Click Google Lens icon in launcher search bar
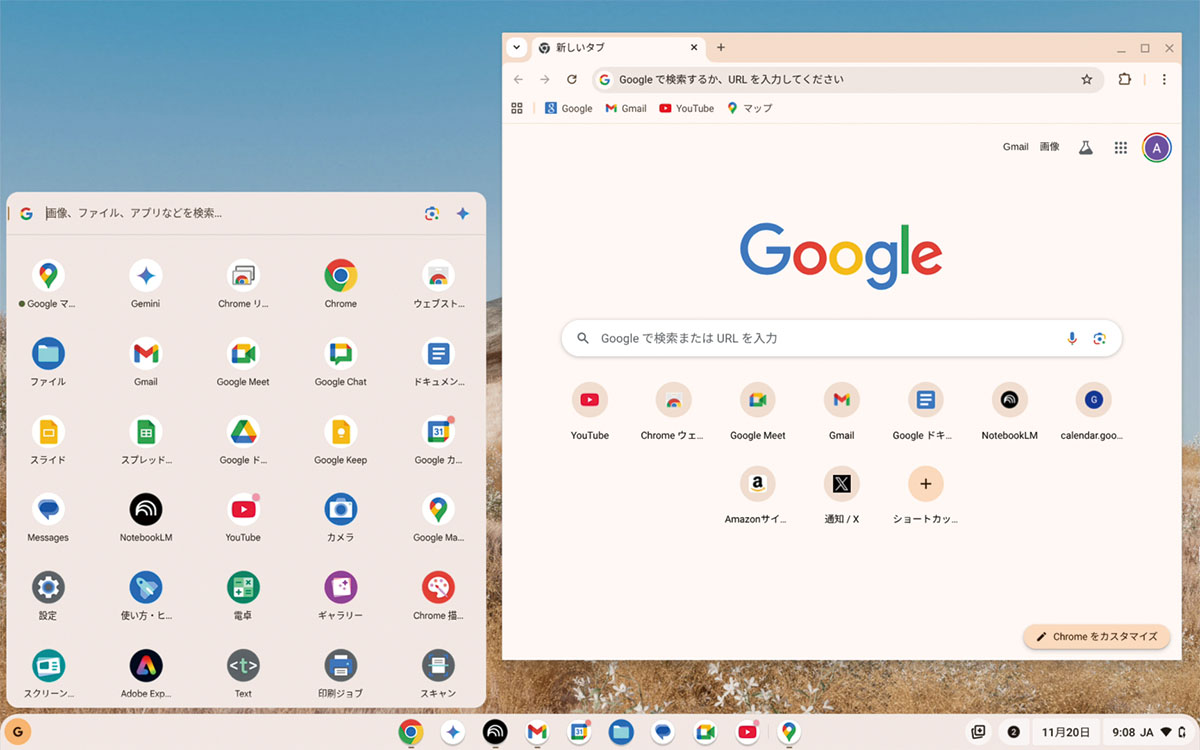The height and width of the screenshot is (750, 1200). click(431, 213)
